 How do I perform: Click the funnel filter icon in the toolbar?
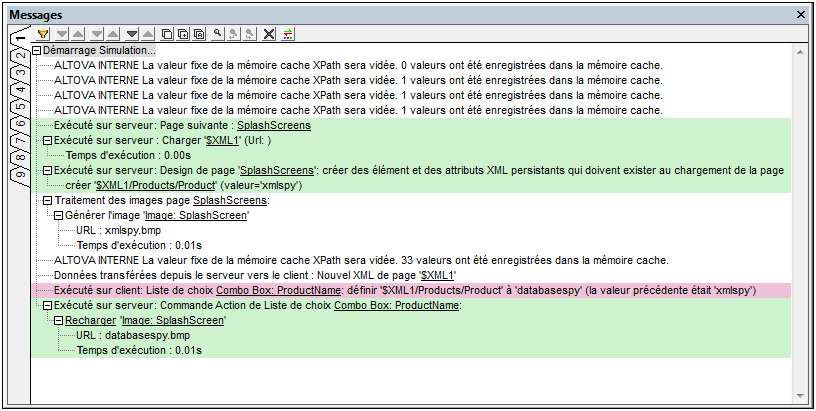[43, 33]
